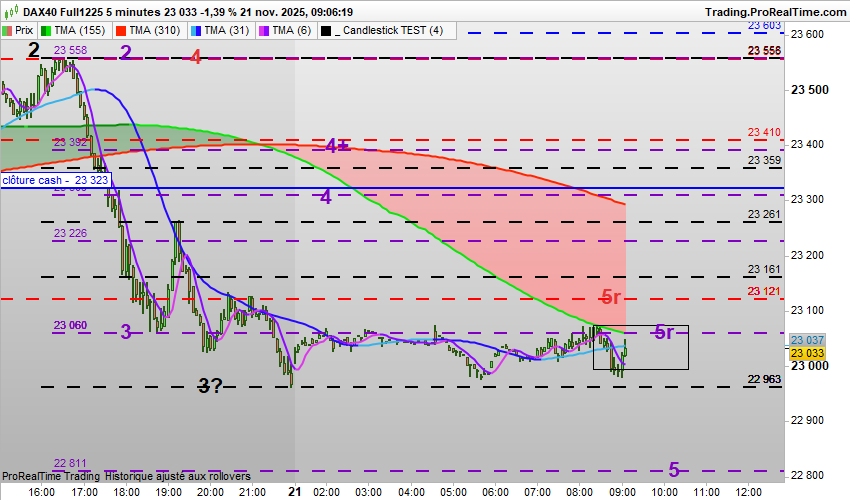Viewport: 850px width, 500px height.
Task: Select the red wave label 5r
Action: click(x=611, y=297)
